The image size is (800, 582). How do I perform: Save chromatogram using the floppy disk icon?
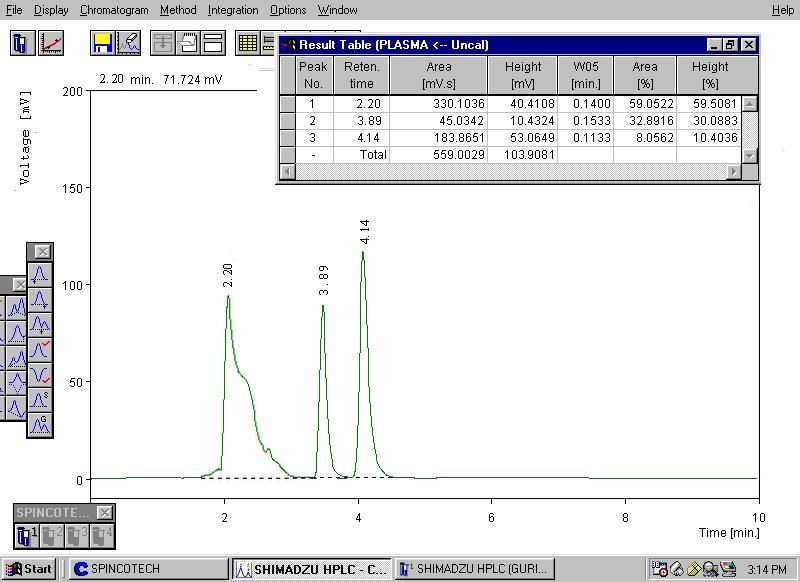(x=102, y=43)
